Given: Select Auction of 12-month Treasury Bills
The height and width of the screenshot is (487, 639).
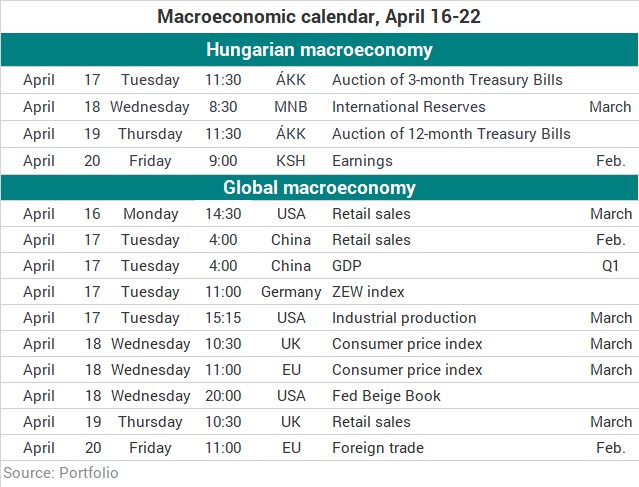Looking at the screenshot, I should point(451,134).
